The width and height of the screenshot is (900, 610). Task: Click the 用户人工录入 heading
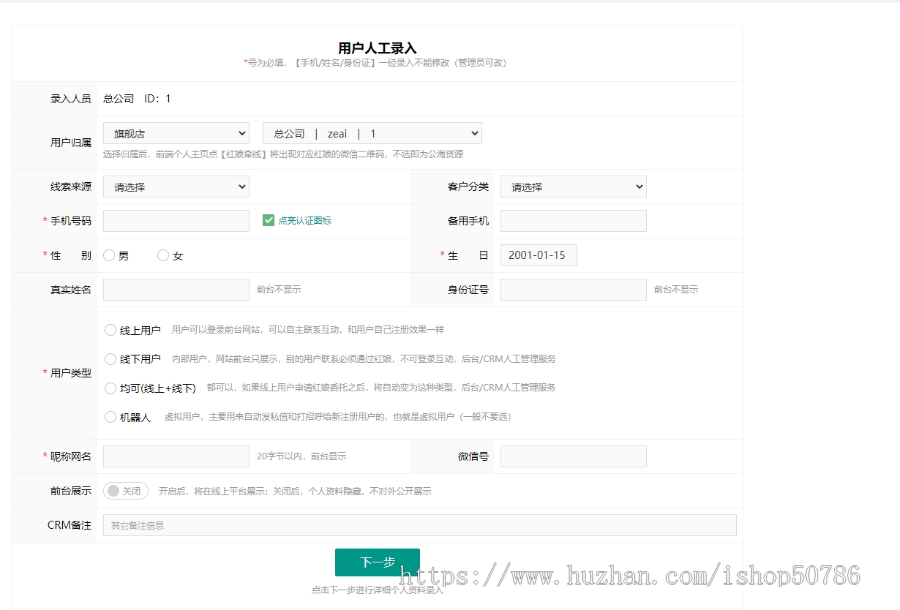coord(377,48)
